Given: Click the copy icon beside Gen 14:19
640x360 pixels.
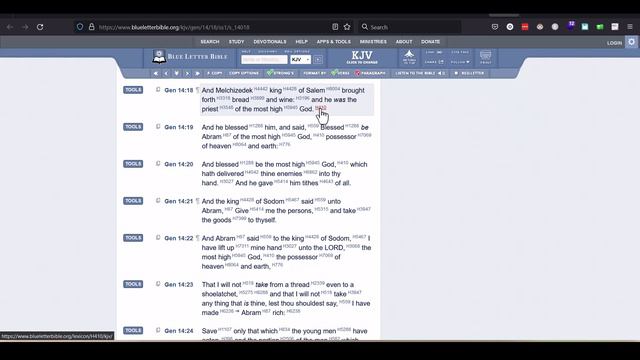Looking at the screenshot, I should [158, 127].
